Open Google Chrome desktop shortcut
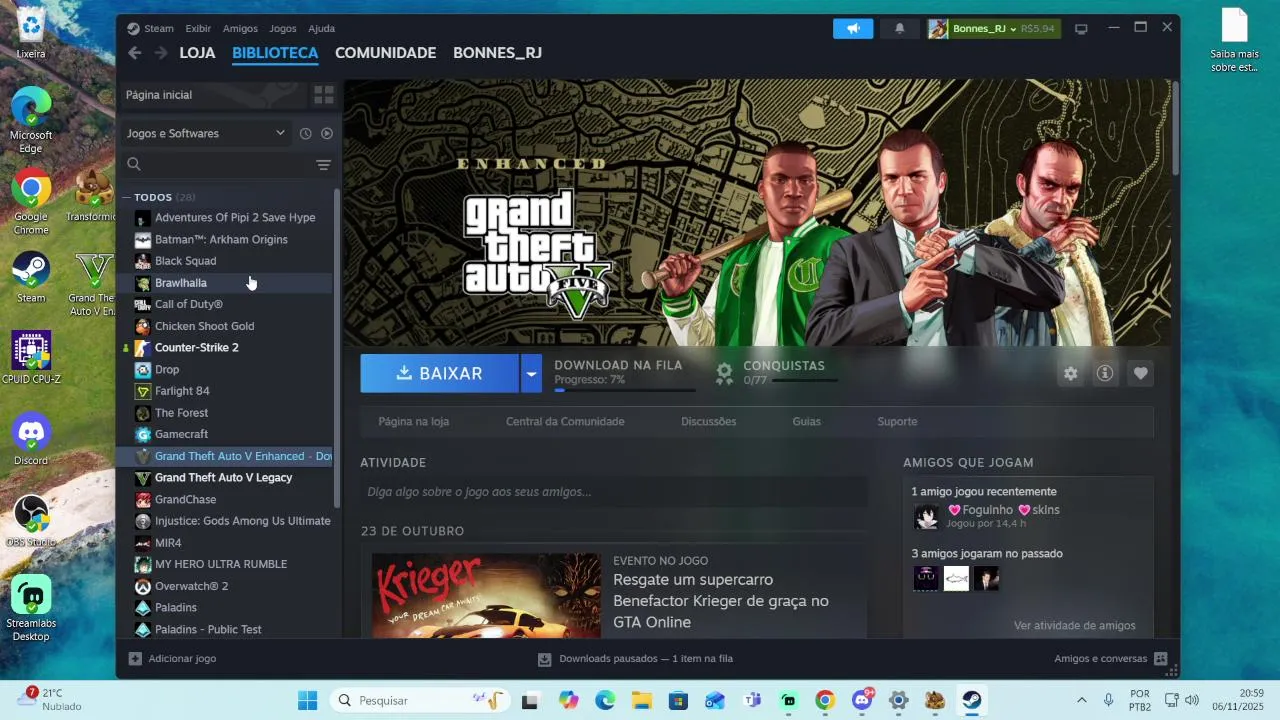Viewport: 1280px width, 720px height. click(31, 202)
